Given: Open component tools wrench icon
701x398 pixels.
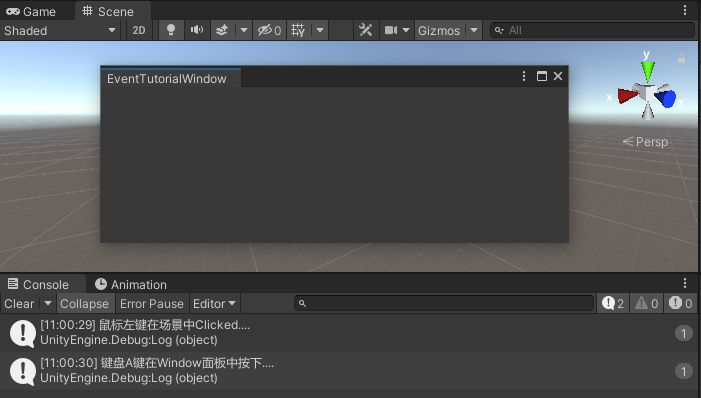Looking at the screenshot, I should pos(365,30).
